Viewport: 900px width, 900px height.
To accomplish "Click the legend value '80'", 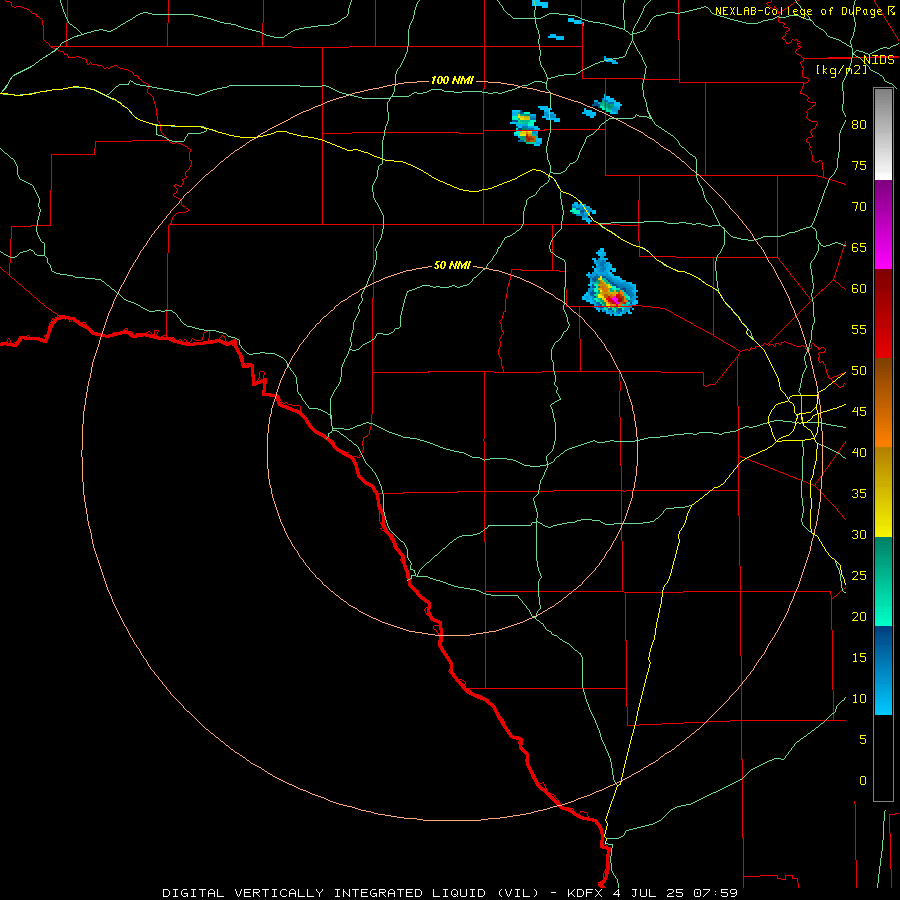I will tap(859, 125).
